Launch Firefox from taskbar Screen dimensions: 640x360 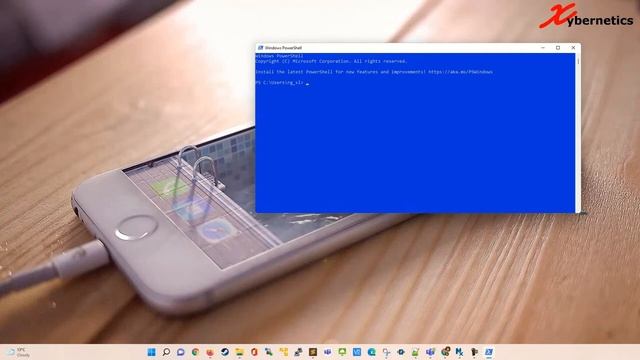[x=210, y=352]
